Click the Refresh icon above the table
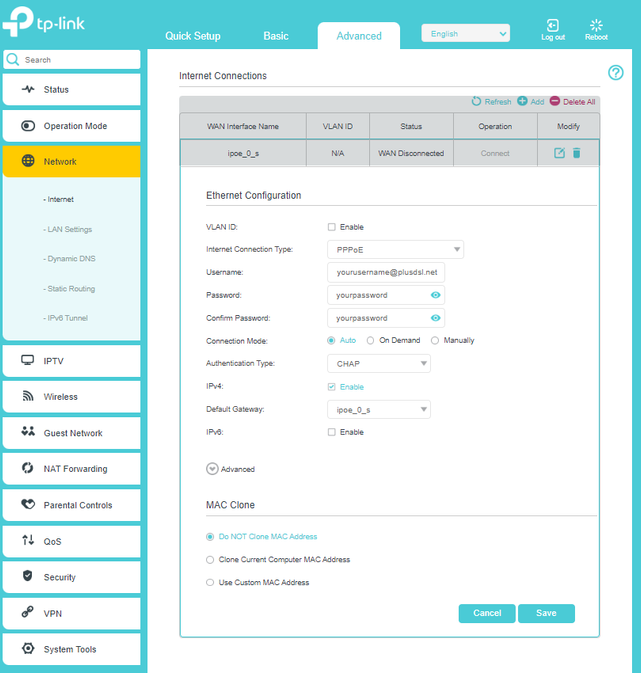 (476, 102)
